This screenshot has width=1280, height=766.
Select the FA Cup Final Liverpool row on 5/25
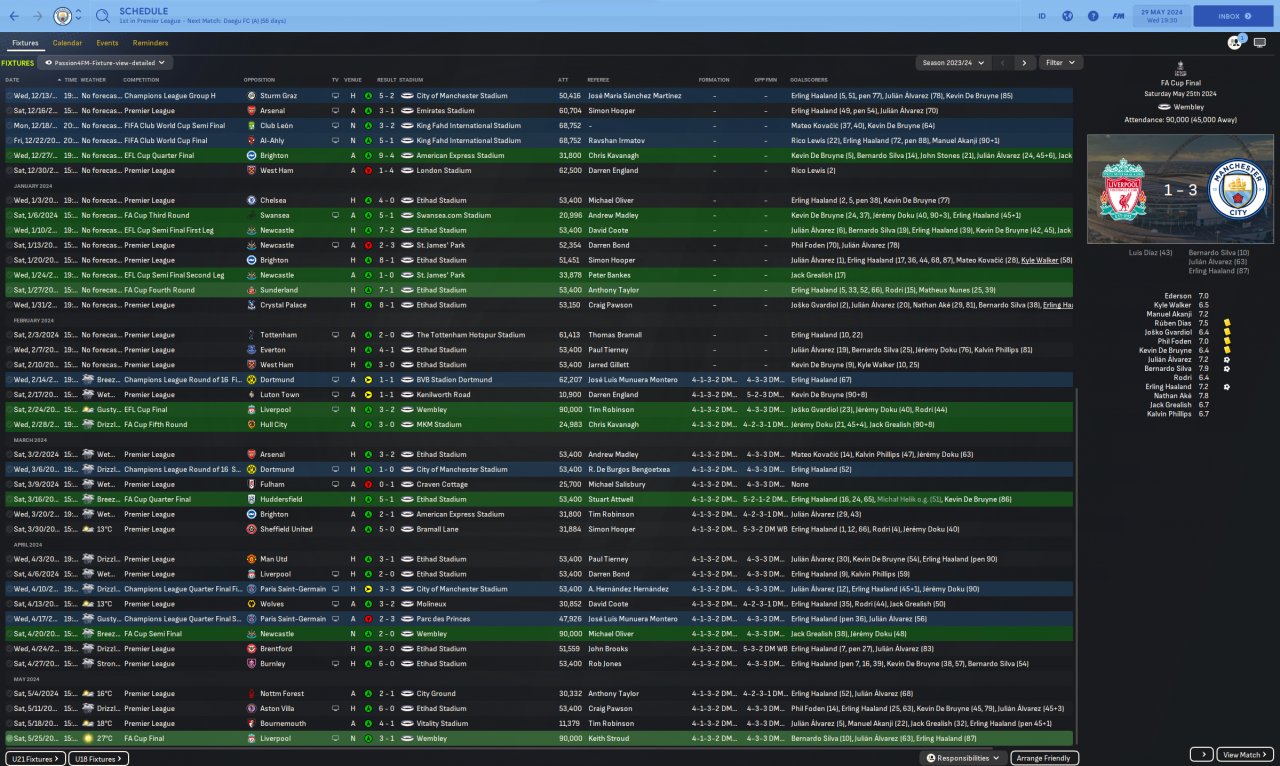(x=538, y=738)
